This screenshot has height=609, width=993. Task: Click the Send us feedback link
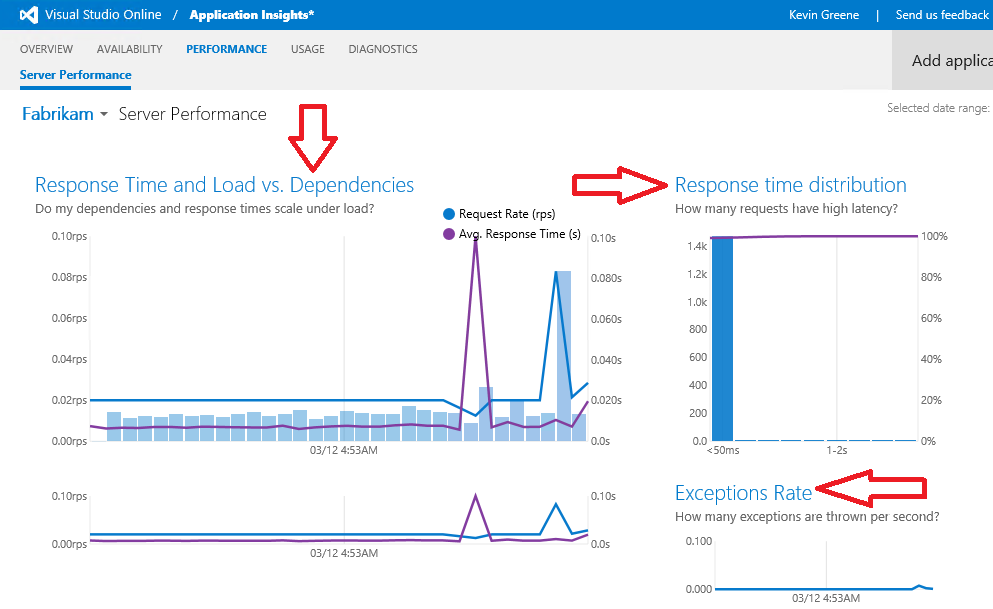coord(941,14)
